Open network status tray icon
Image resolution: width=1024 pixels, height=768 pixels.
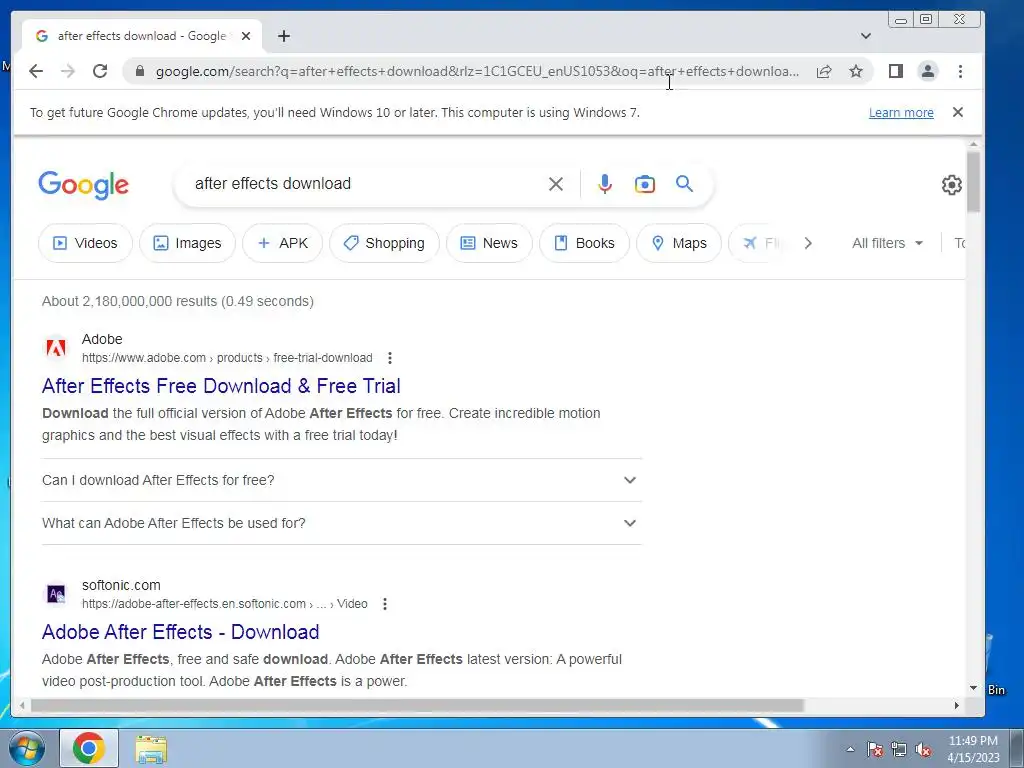pyautogui.click(x=899, y=749)
